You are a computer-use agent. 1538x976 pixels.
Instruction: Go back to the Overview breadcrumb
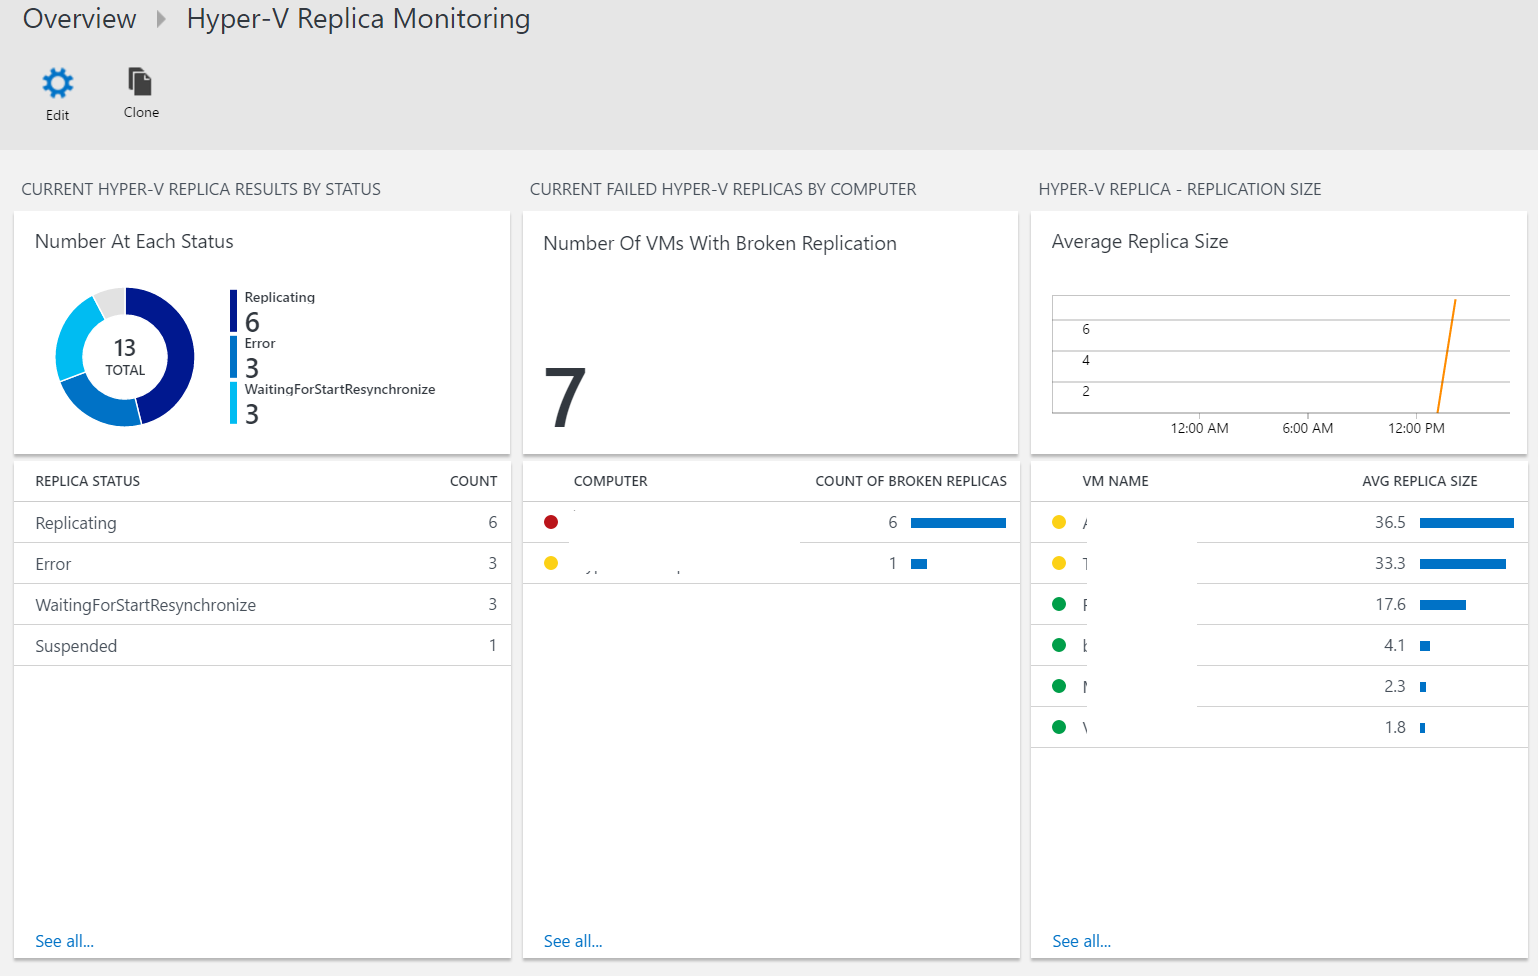tap(79, 19)
